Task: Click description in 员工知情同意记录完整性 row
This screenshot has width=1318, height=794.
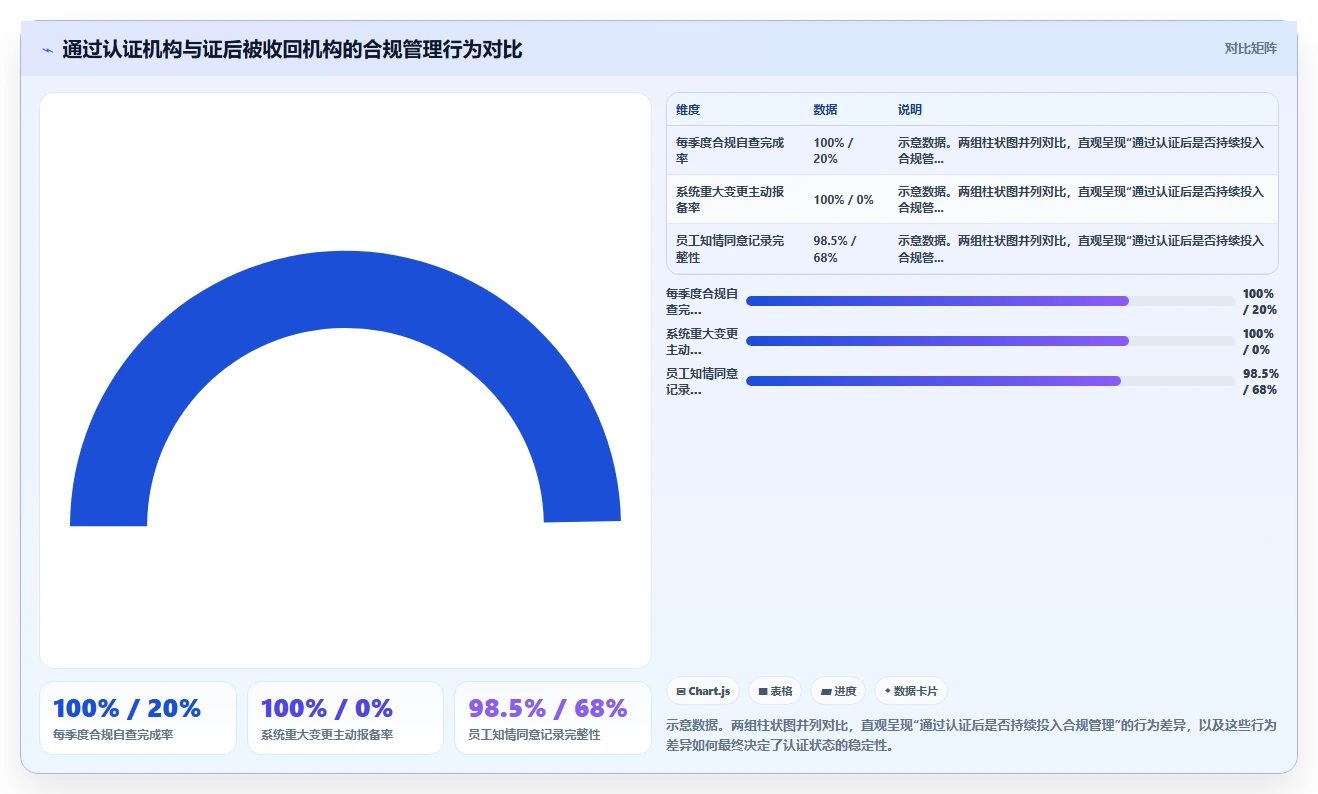Action: pos(1081,248)
